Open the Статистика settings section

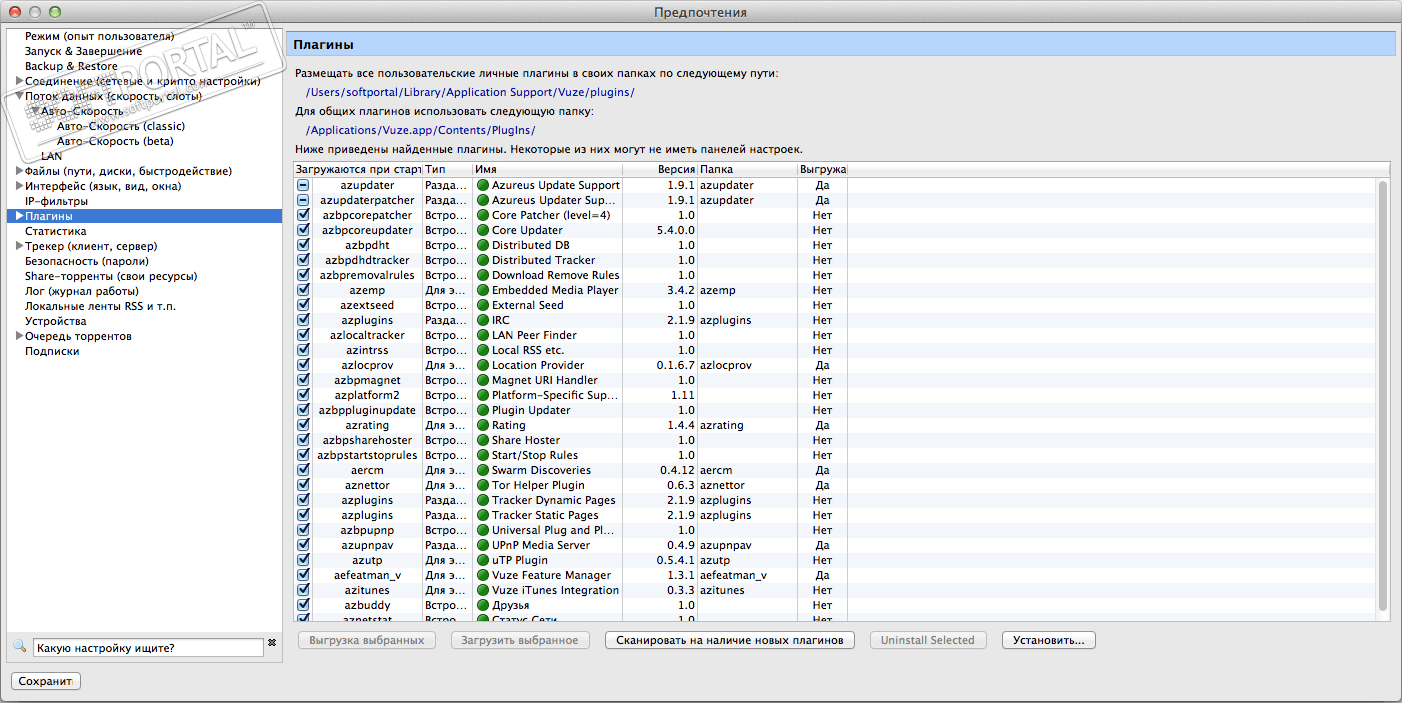(56, 231)
